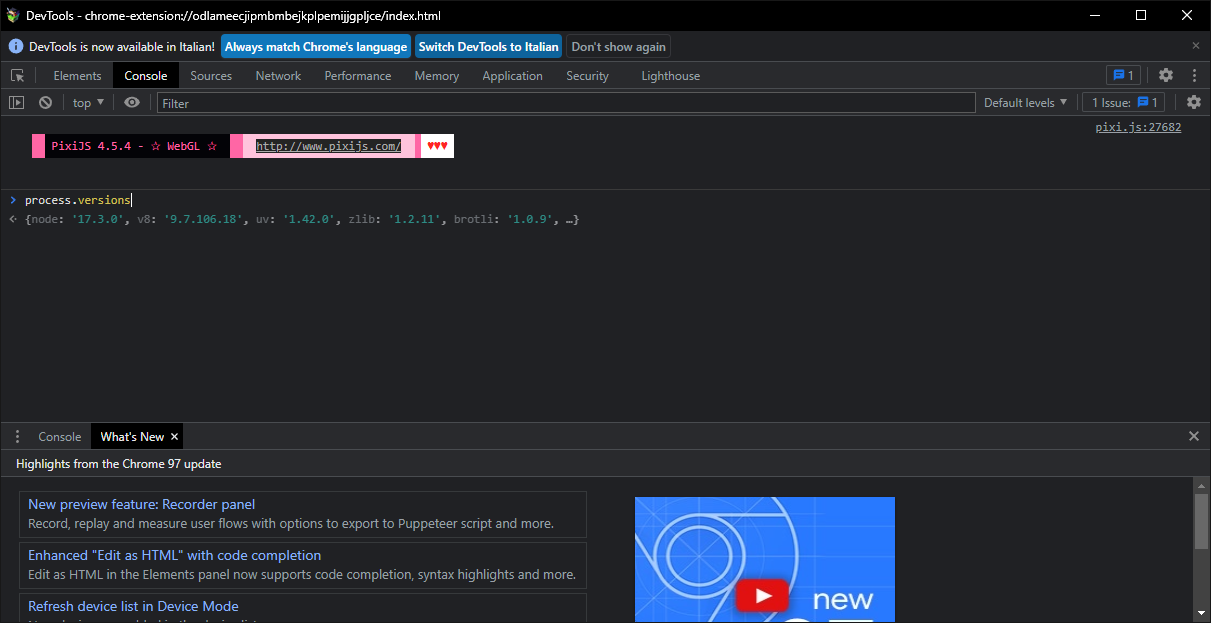1211x623 pixels.
Task: Switch to the Elements tab
Action: coord(77,76)
